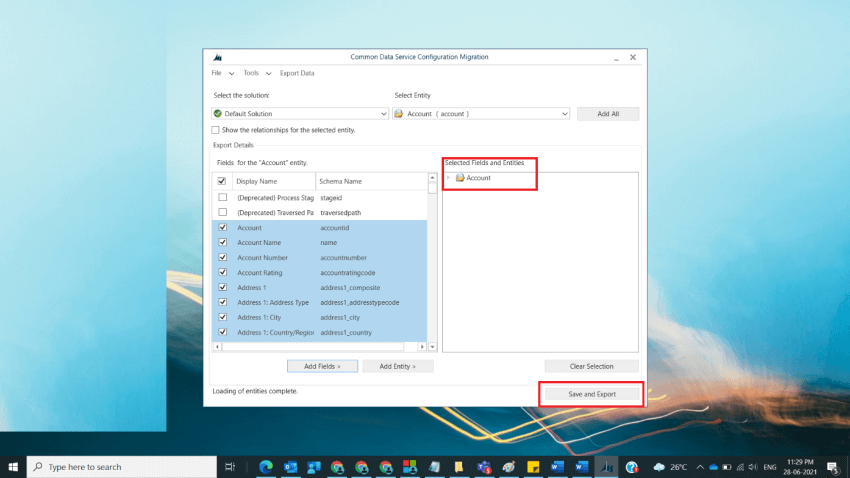Uncheck the Account Rating field checkbox

223,272
